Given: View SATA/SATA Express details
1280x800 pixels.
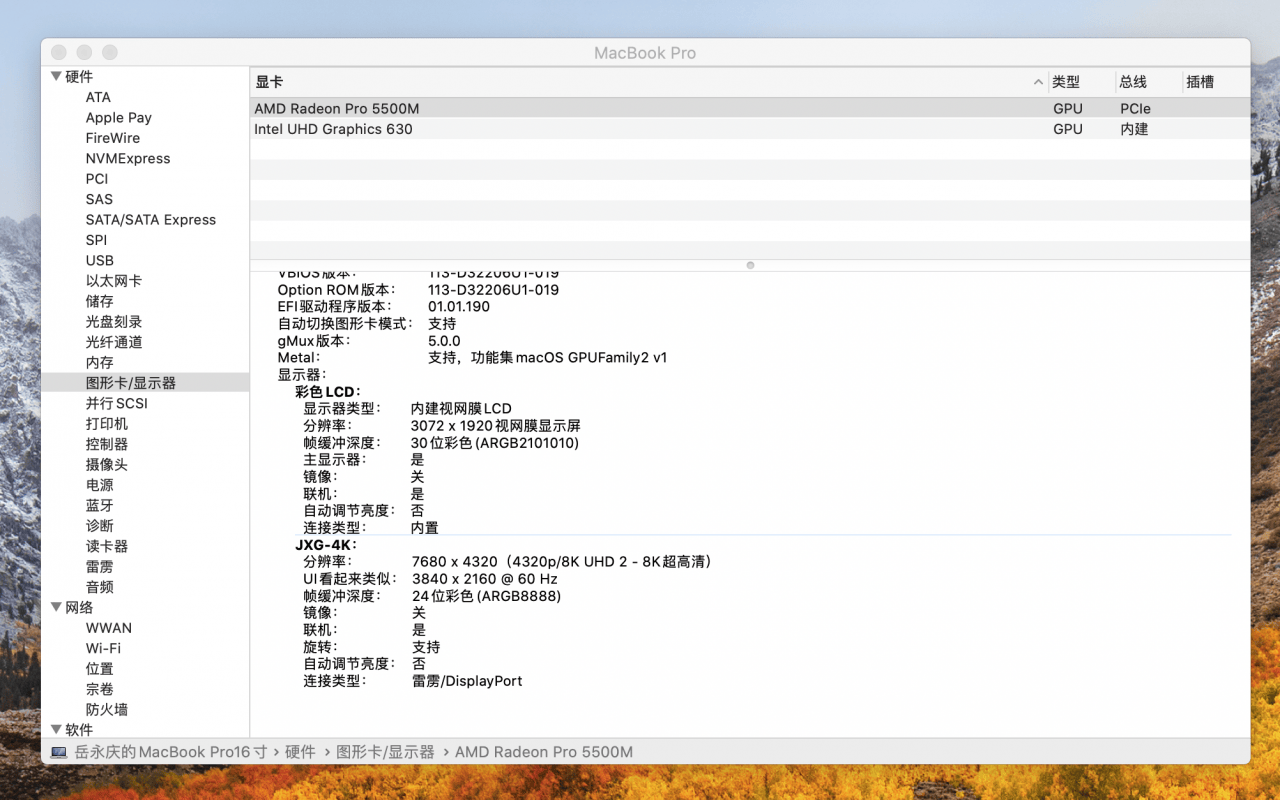Looking at the screenshot, I should (151, 220).
